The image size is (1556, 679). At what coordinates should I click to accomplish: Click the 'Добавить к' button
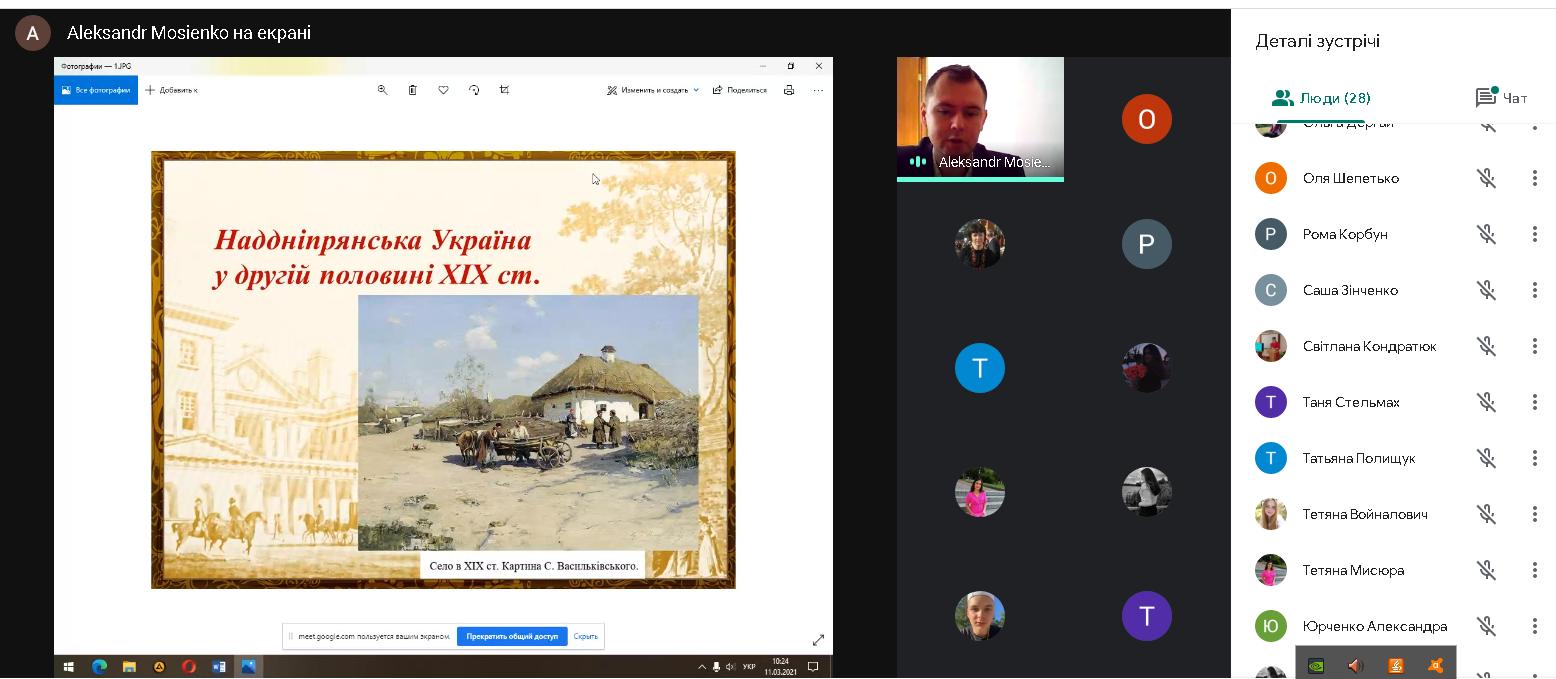[x=171, y=90]
